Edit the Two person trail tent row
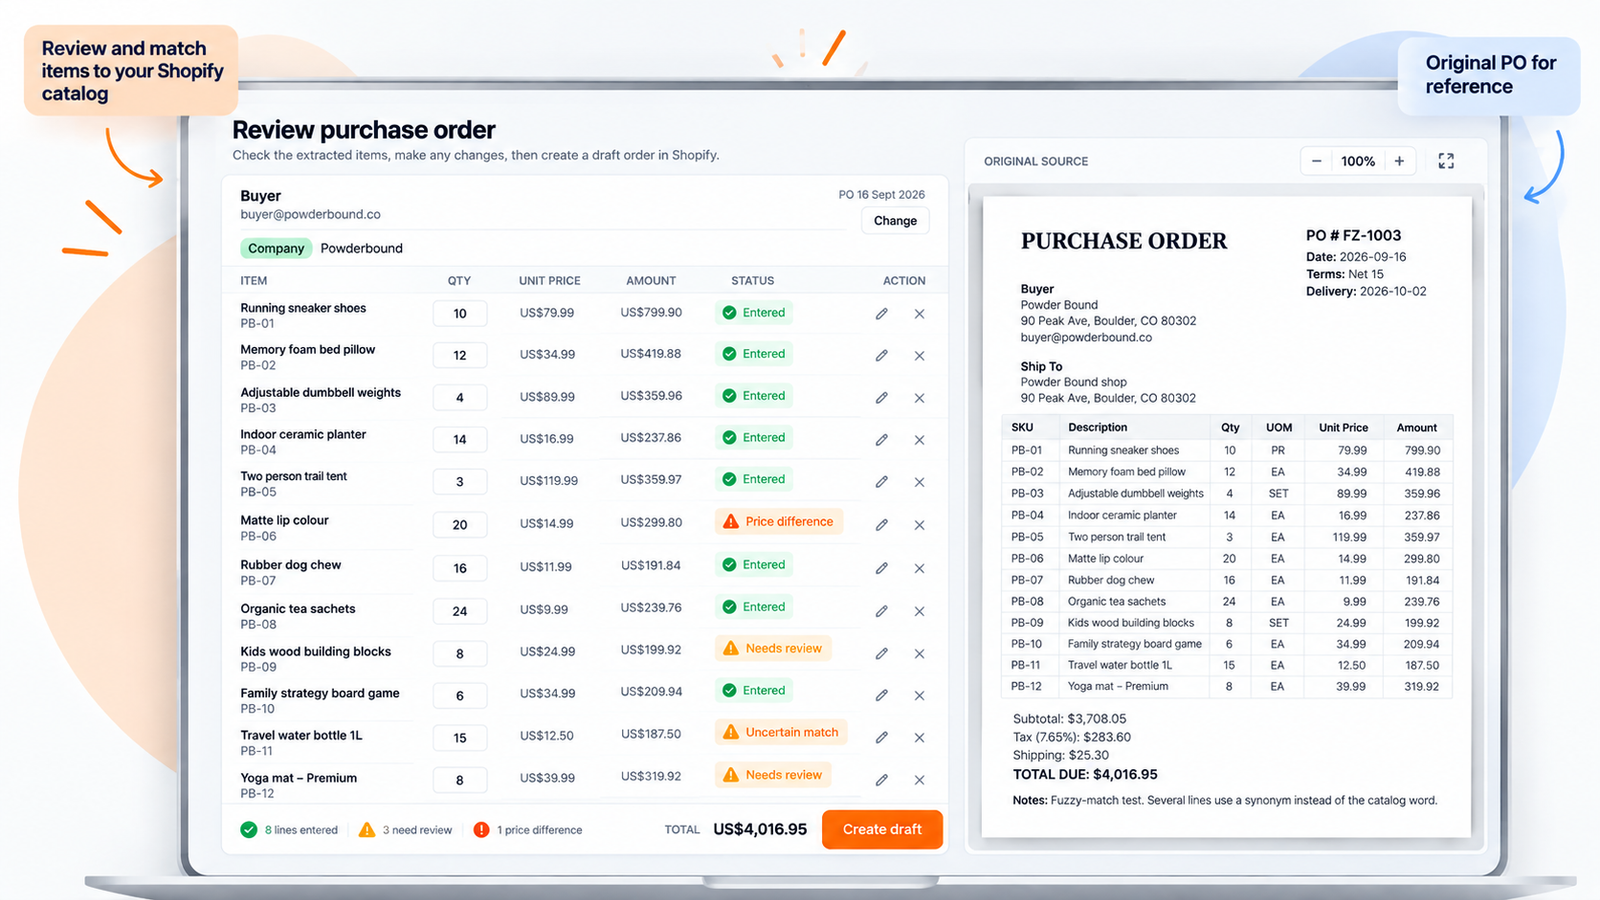 [x=881, y=482]
